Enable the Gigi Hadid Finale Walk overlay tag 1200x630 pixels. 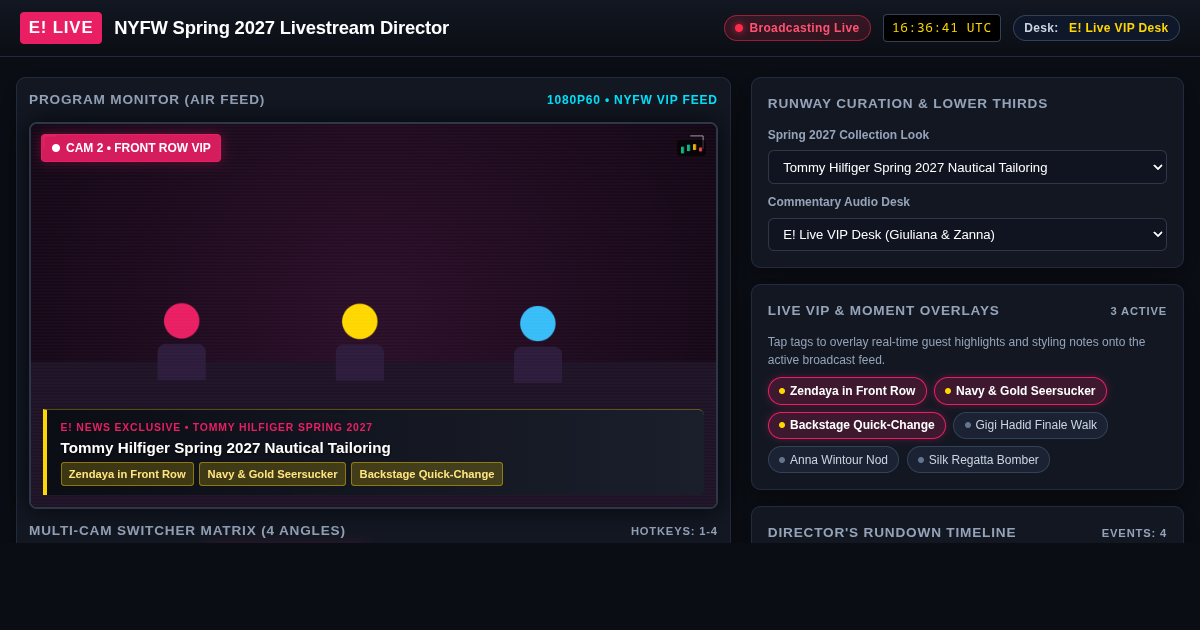1030,425
